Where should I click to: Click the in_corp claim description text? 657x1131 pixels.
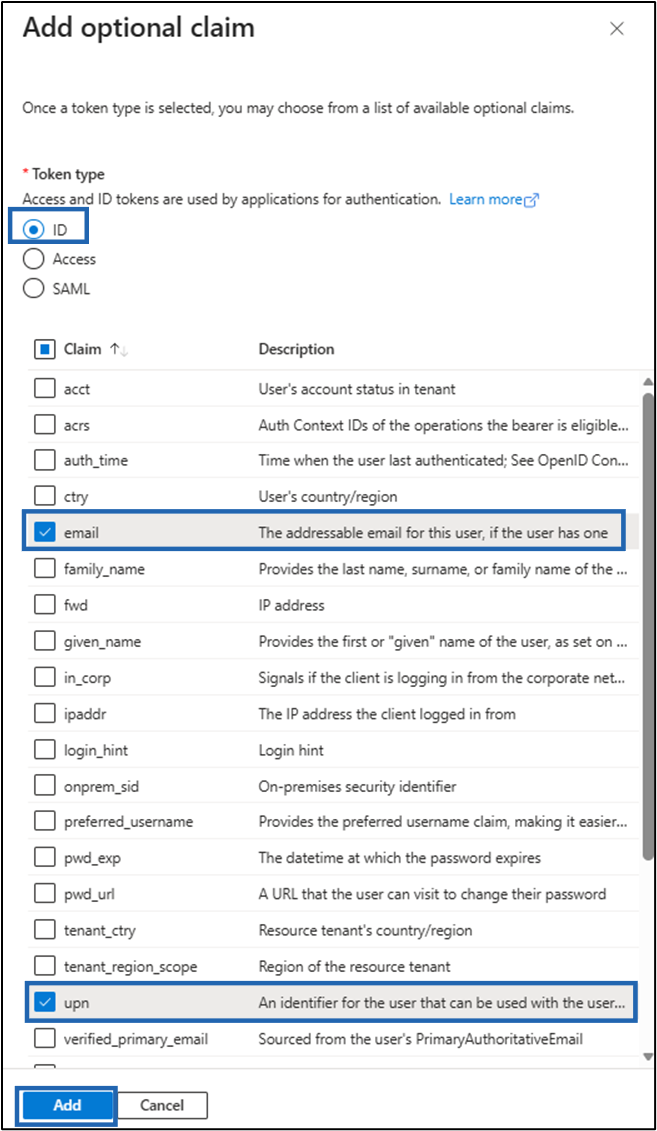tap(442, 678)
